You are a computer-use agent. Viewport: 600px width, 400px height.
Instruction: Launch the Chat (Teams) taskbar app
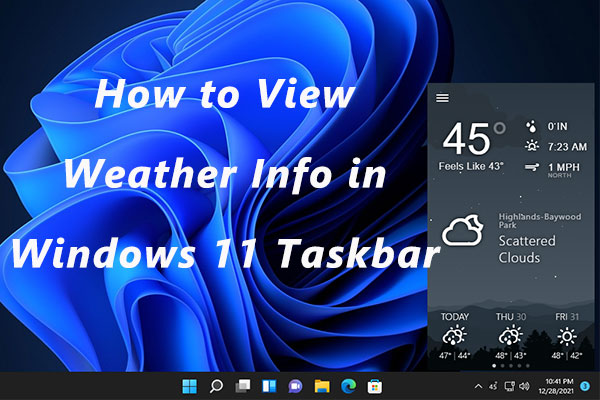coord(295,386)
